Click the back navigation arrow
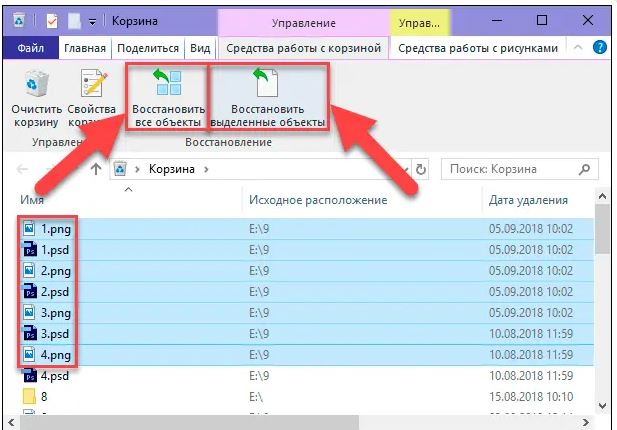The width and height of the screenshot is (617, 430). [22, 169]
